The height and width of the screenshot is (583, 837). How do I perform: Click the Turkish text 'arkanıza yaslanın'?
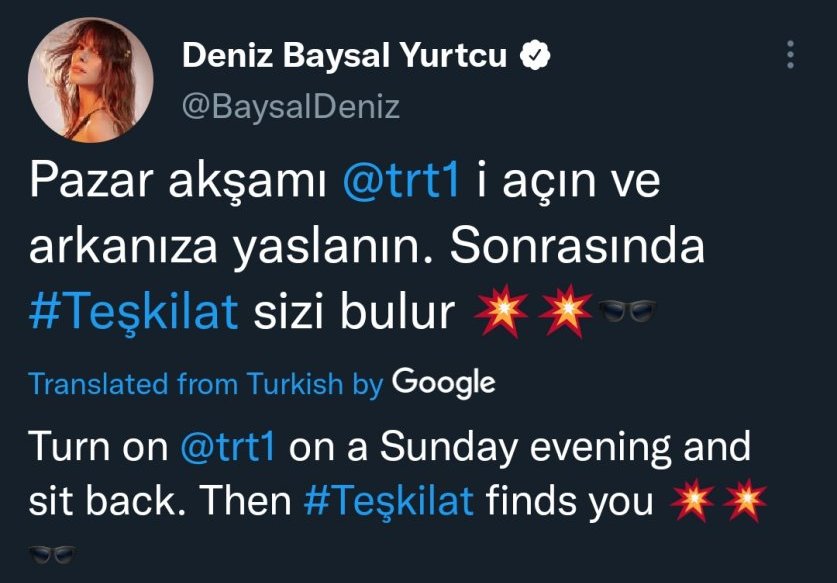pos(225,247)
